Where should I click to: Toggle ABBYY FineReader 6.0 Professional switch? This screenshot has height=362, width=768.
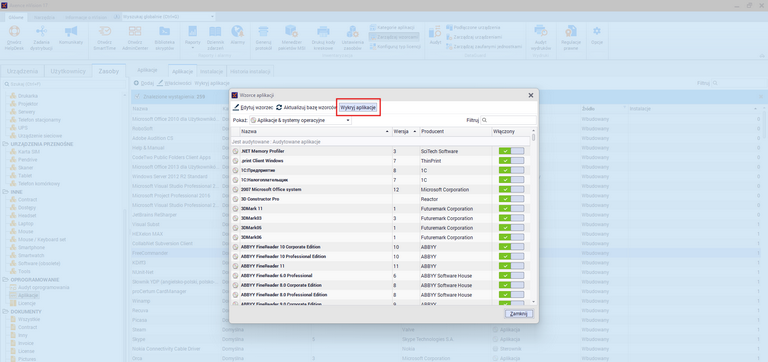pos(511,276)
